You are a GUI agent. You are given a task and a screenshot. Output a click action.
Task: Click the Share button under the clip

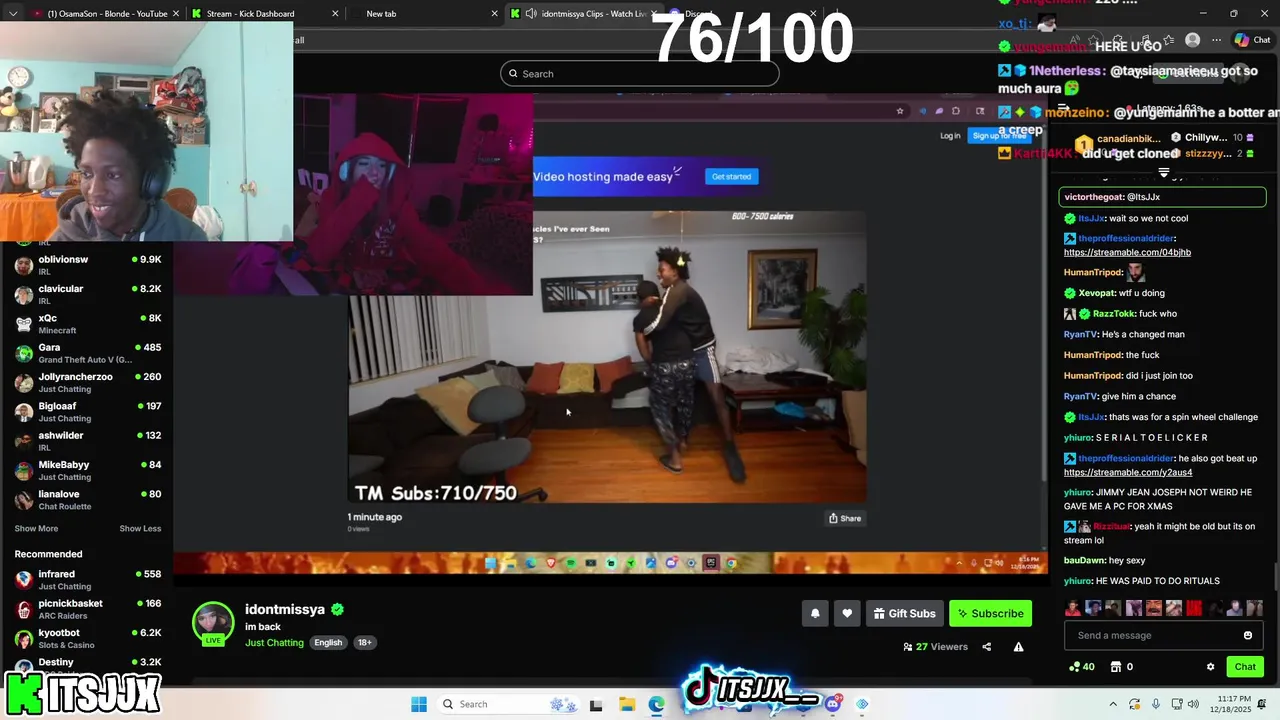pos(845,518)
